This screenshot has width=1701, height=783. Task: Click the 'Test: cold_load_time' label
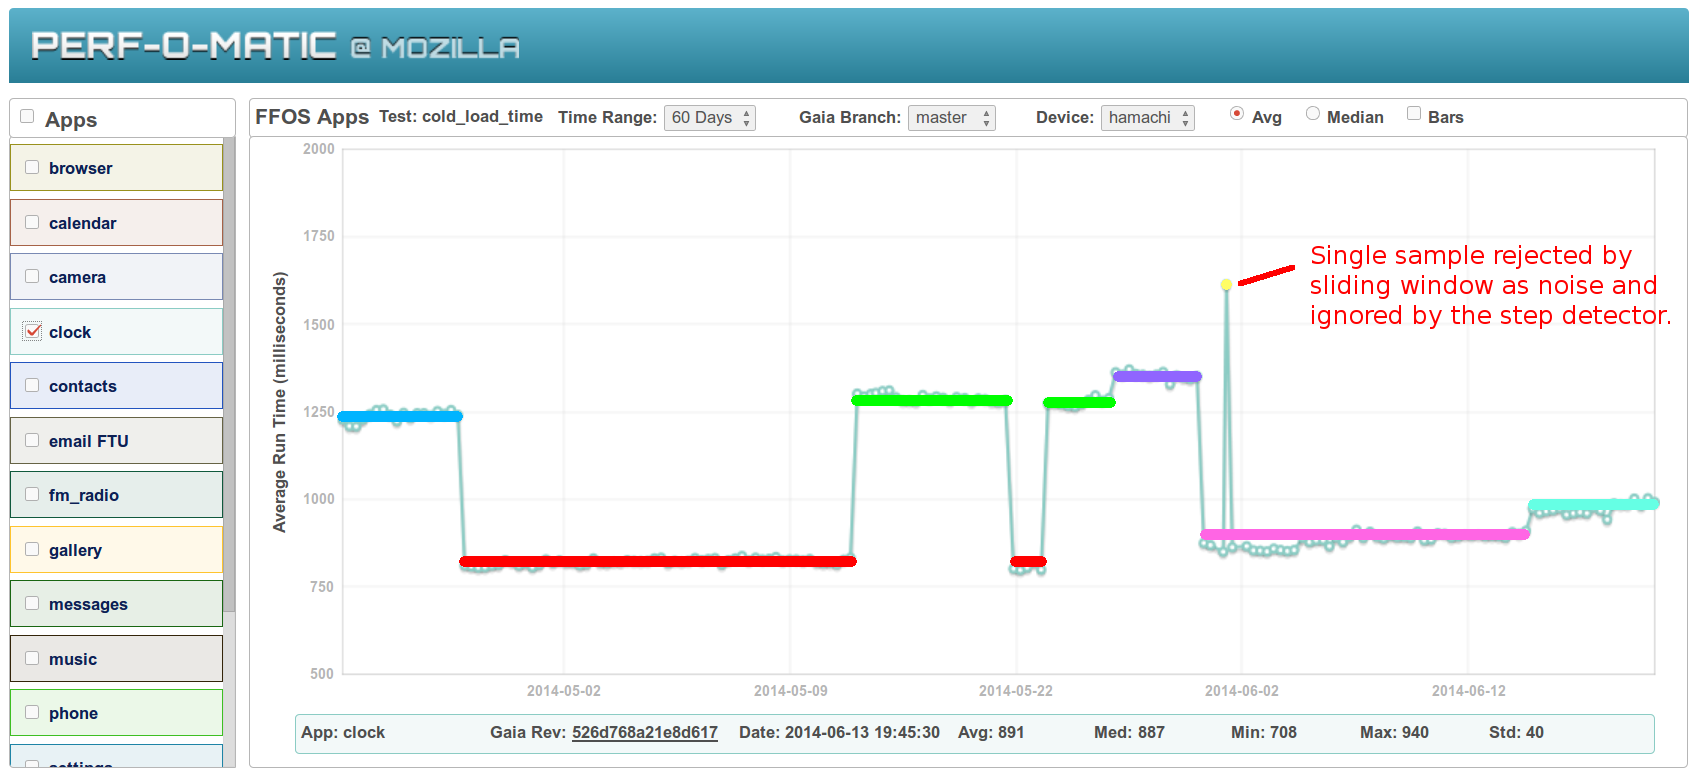click(x=461, y=116)
